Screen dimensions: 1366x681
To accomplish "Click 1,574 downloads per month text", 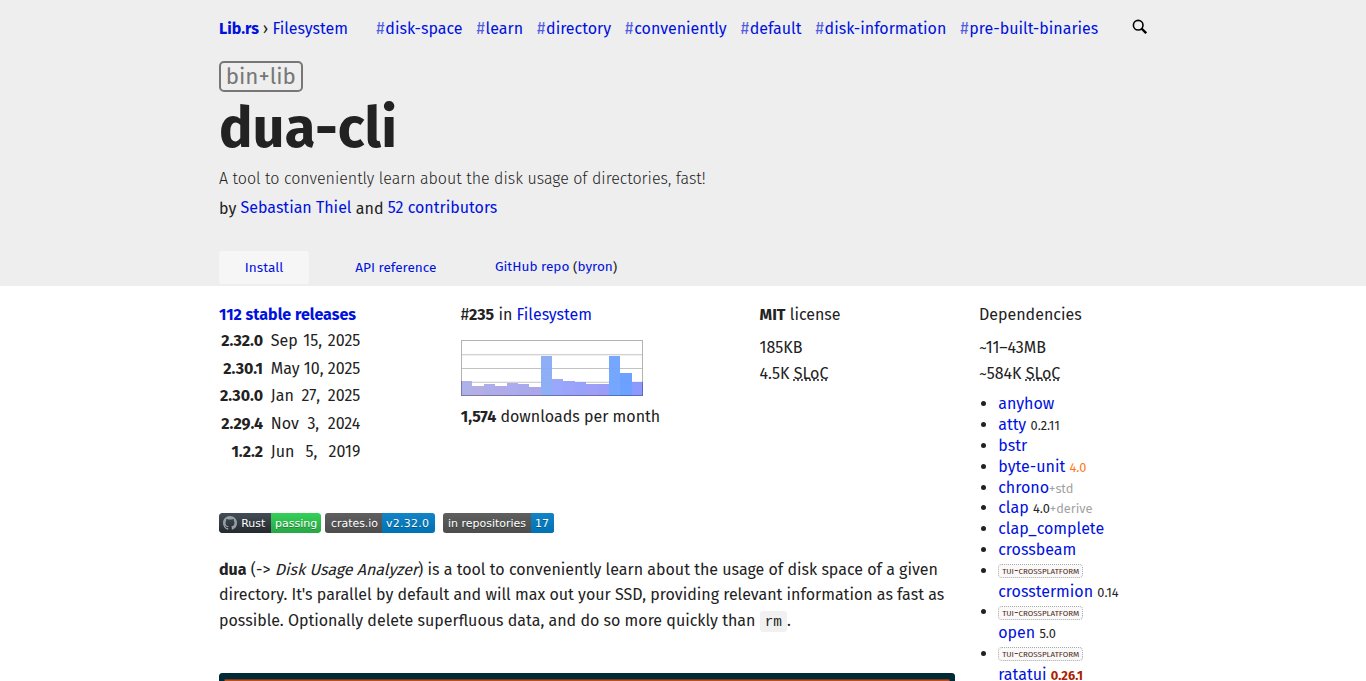I will 560,416.
